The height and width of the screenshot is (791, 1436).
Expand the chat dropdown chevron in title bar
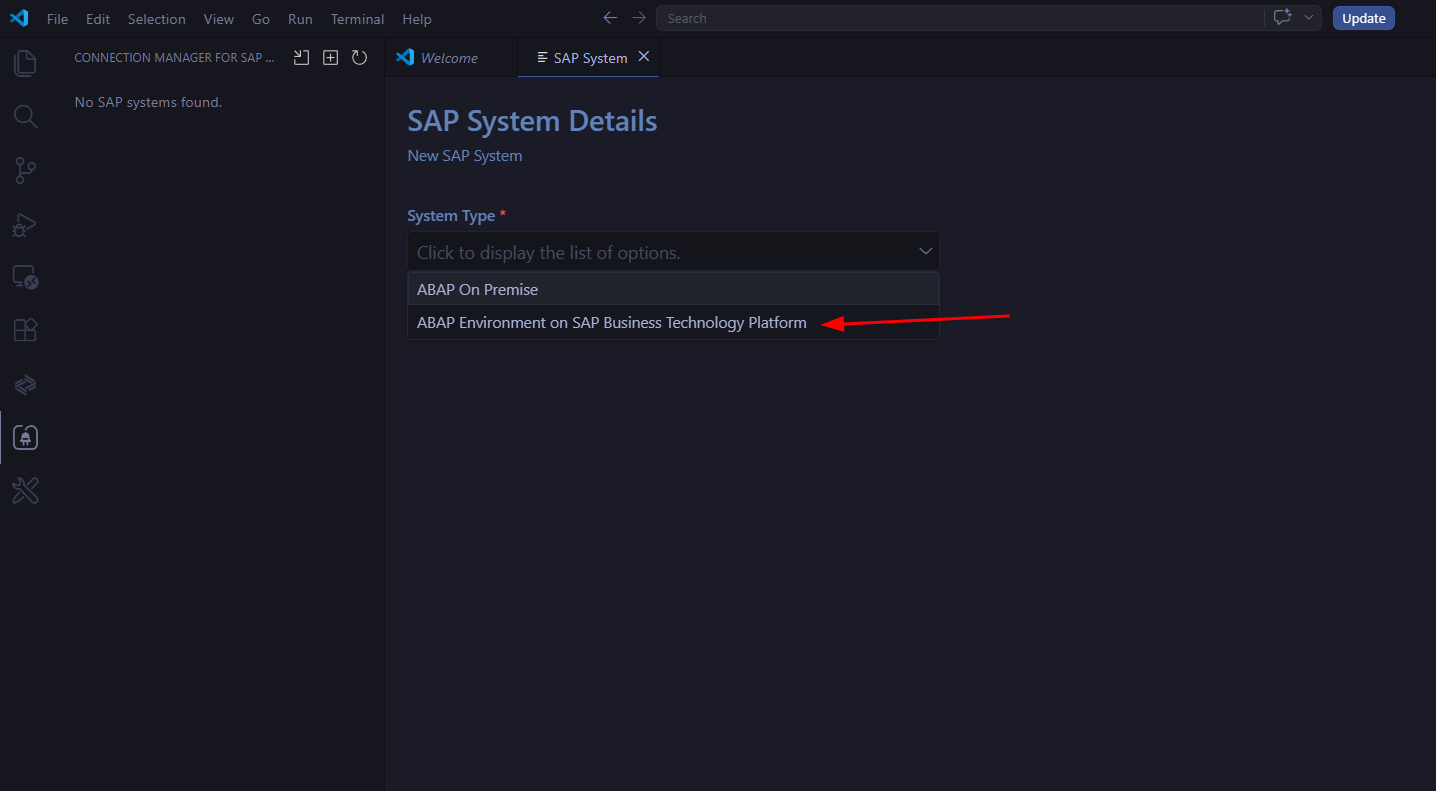(x=1309, y=18)
